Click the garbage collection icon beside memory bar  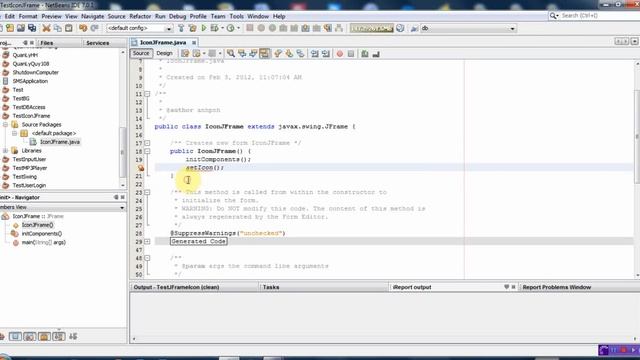click(400, 28)
